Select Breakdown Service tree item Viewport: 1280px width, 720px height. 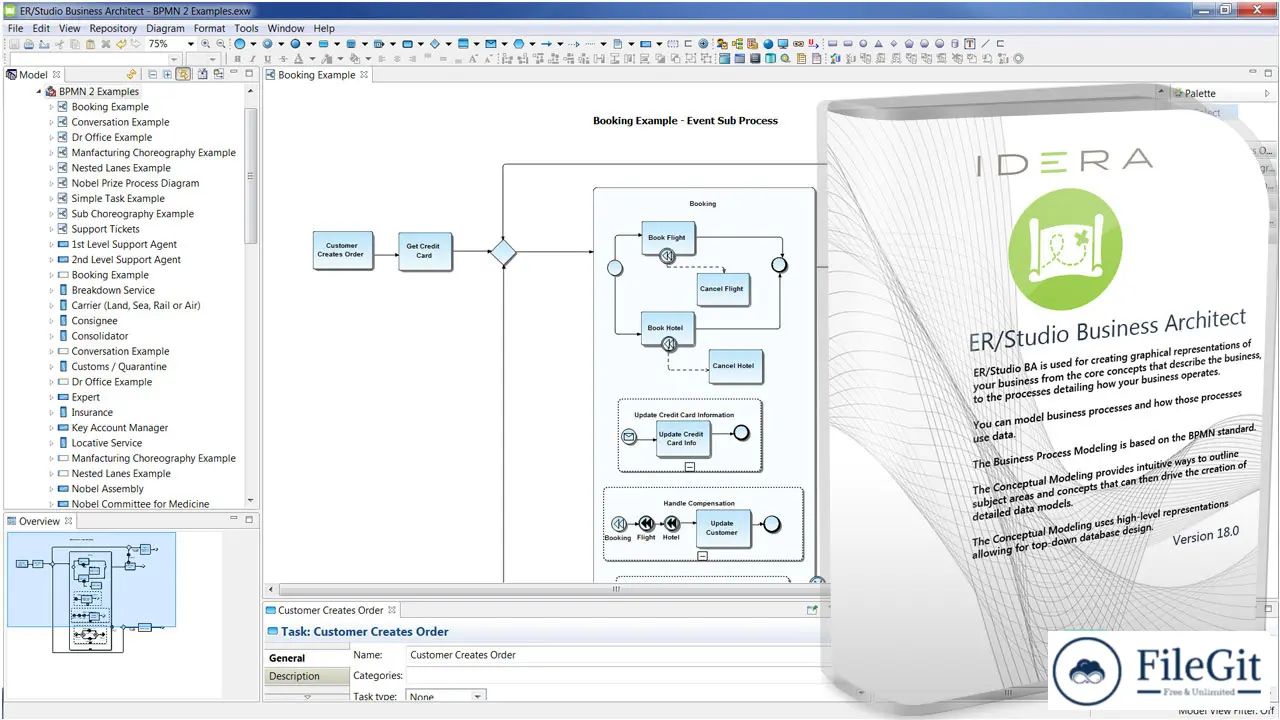pos(113,291)
